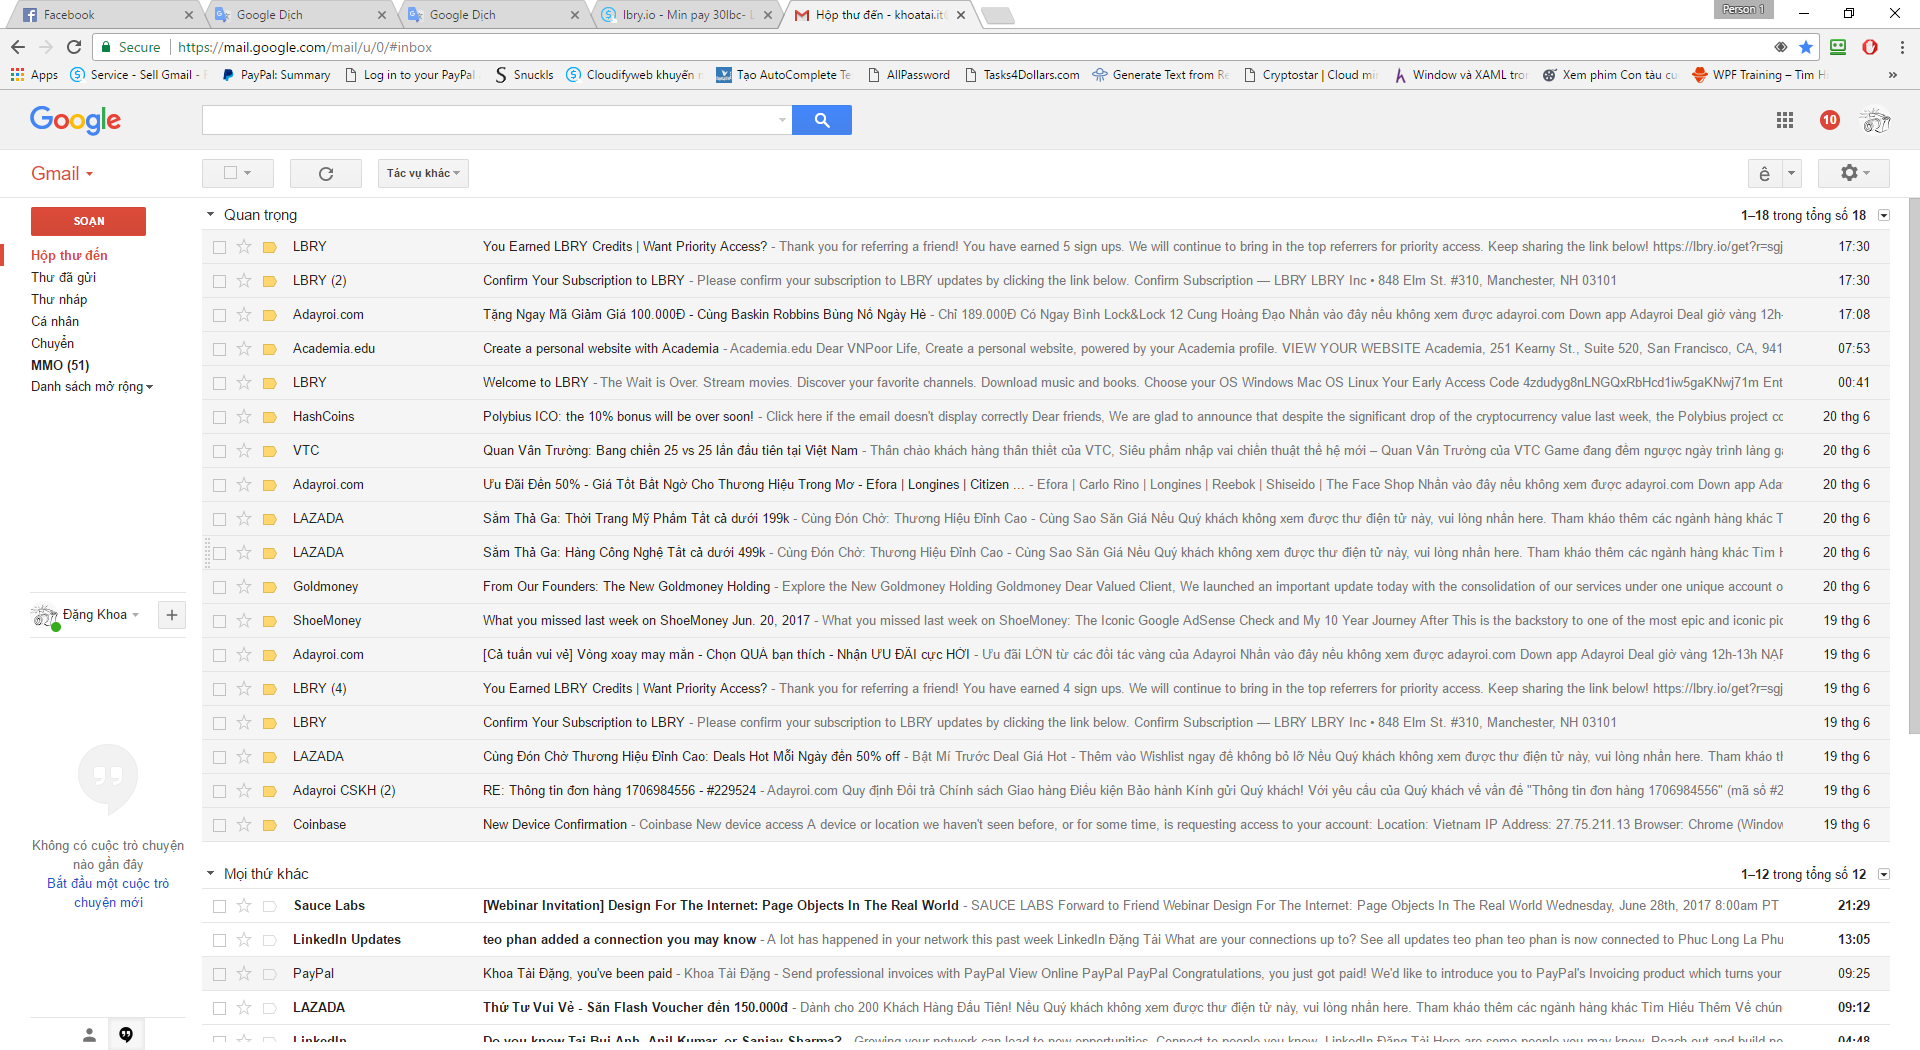
Task: Tick the checkbox for Academia.edu email
Action: tap(220, 349)
